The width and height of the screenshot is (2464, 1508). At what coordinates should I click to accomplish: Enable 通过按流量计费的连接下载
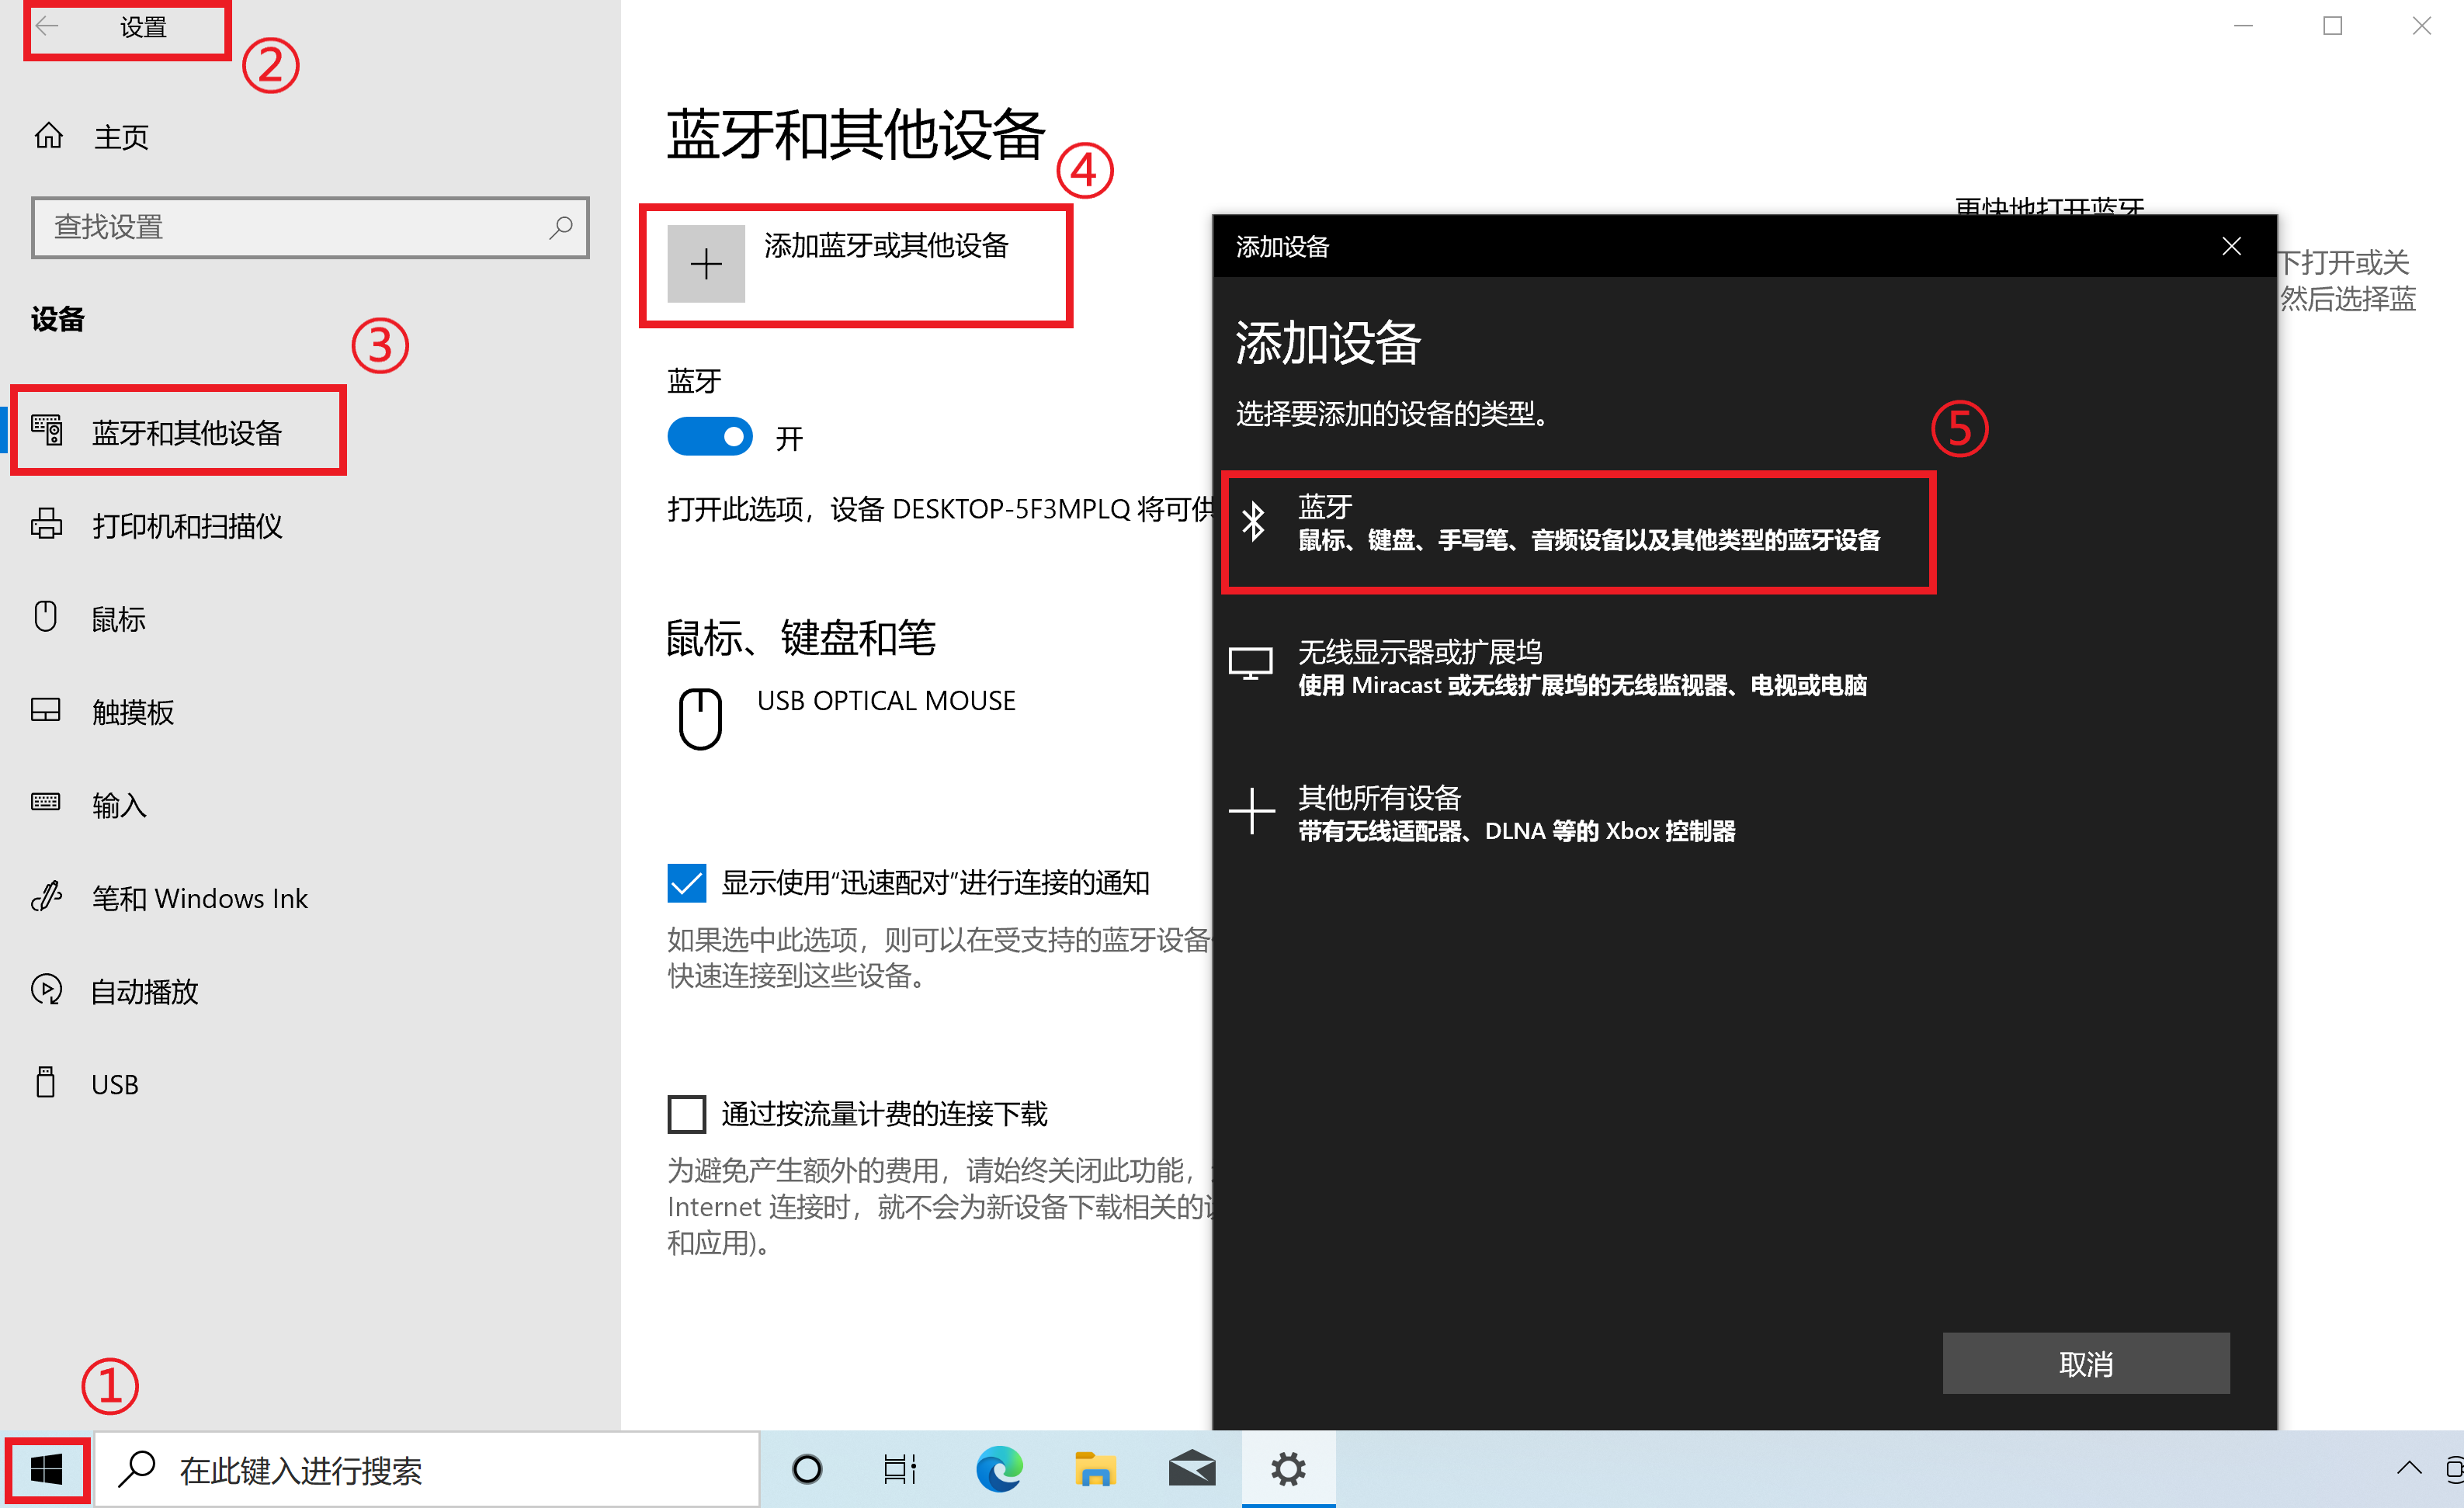coord(686,1113)
